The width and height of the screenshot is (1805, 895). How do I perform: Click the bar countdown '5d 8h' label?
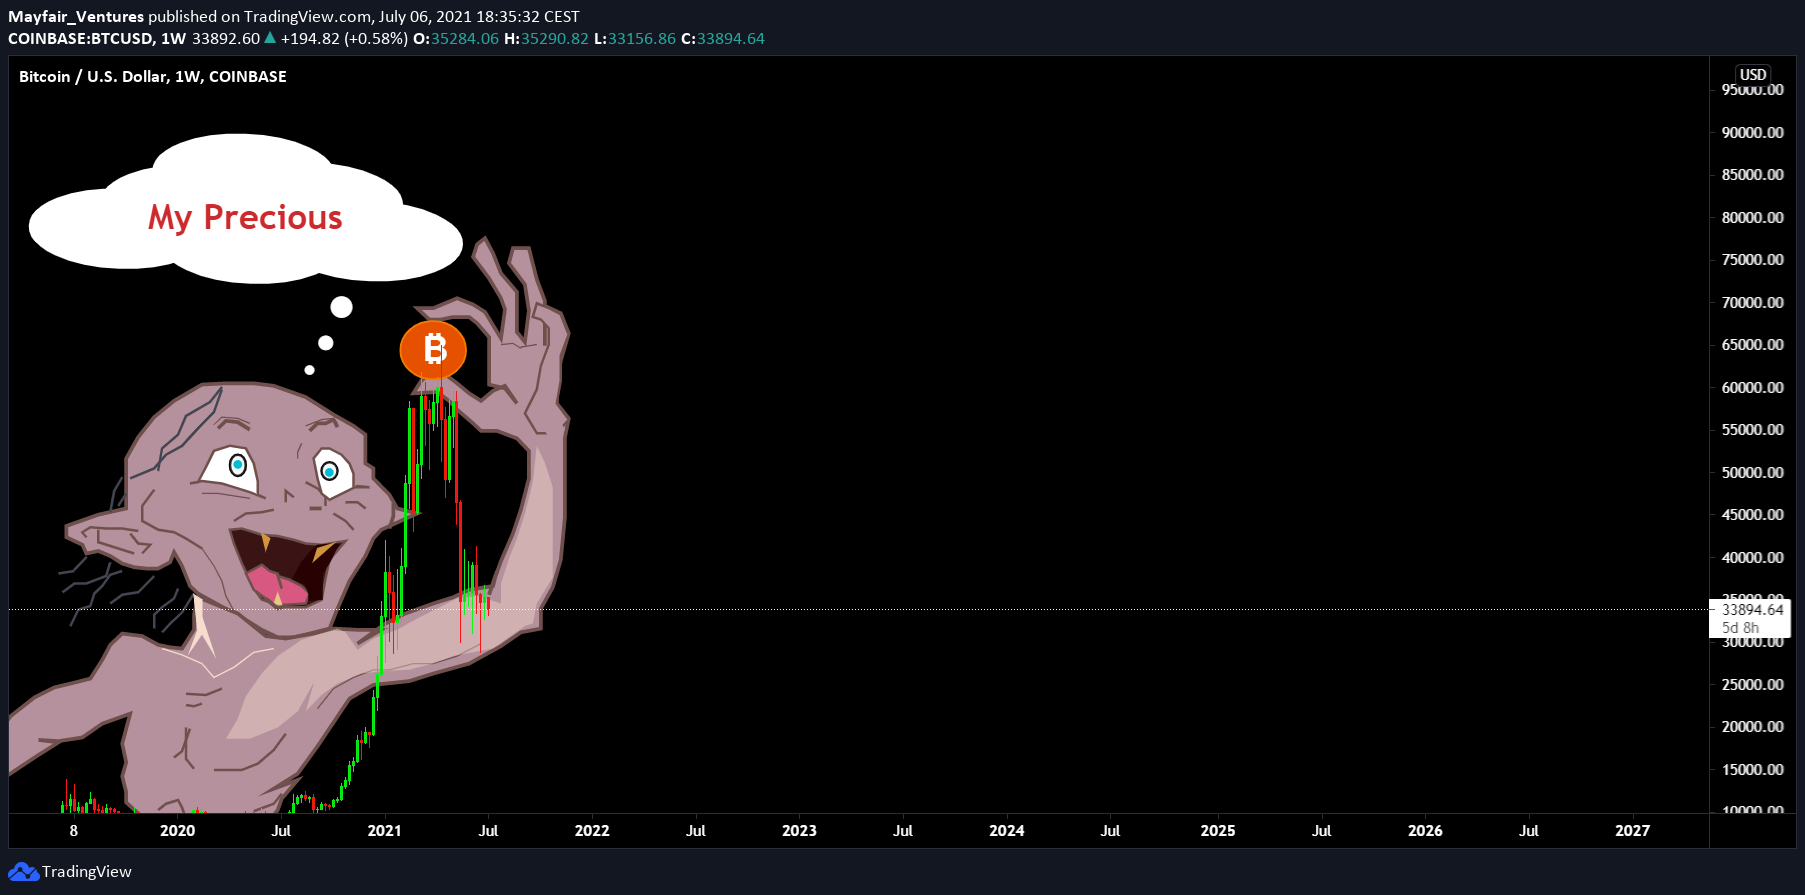pos(1740,628)
